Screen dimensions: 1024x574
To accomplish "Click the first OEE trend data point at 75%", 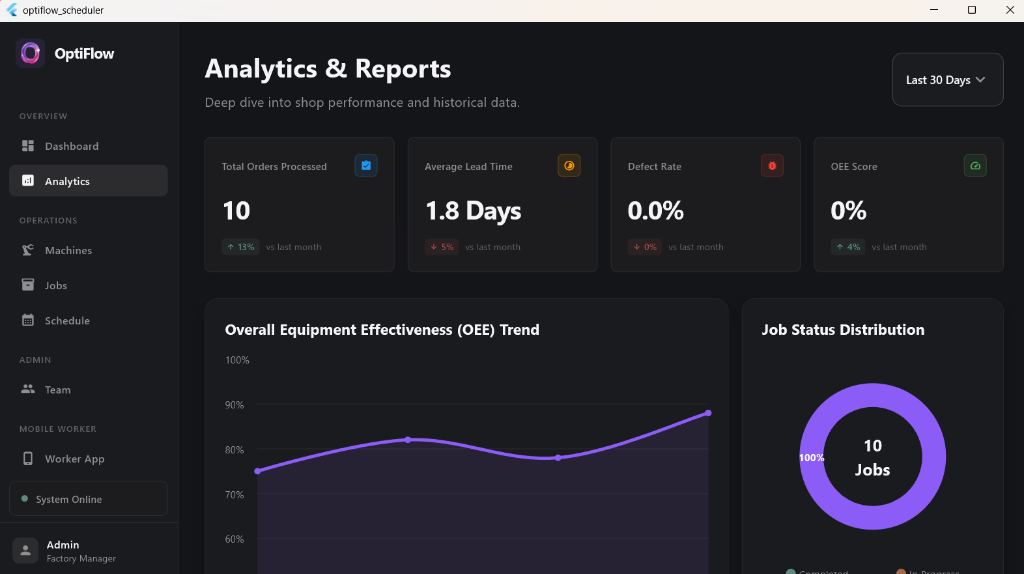I will tap(257, 471).
